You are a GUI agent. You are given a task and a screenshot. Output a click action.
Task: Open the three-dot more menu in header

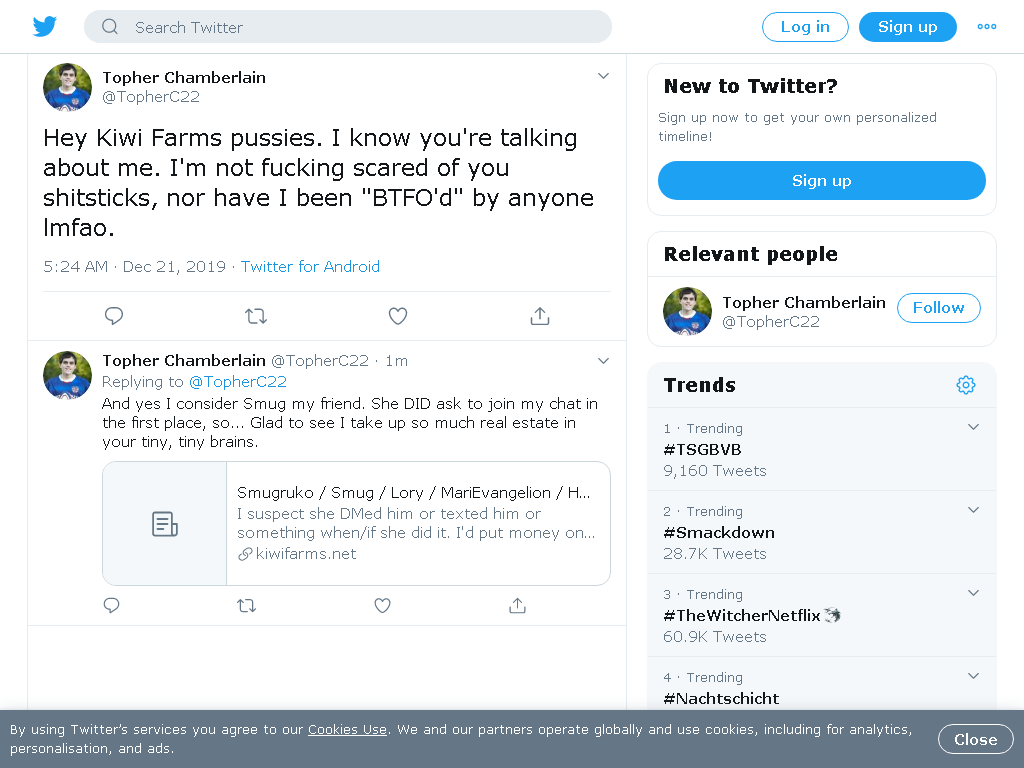point(987,27)
